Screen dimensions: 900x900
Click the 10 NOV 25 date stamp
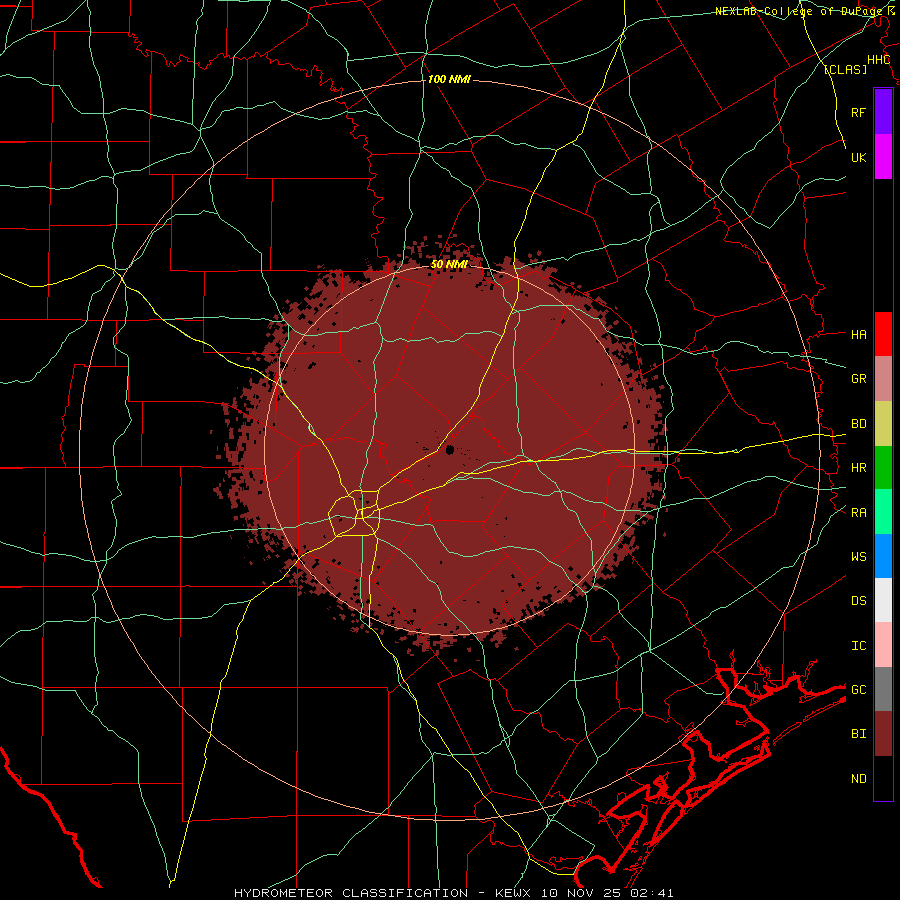coord(582,893)
